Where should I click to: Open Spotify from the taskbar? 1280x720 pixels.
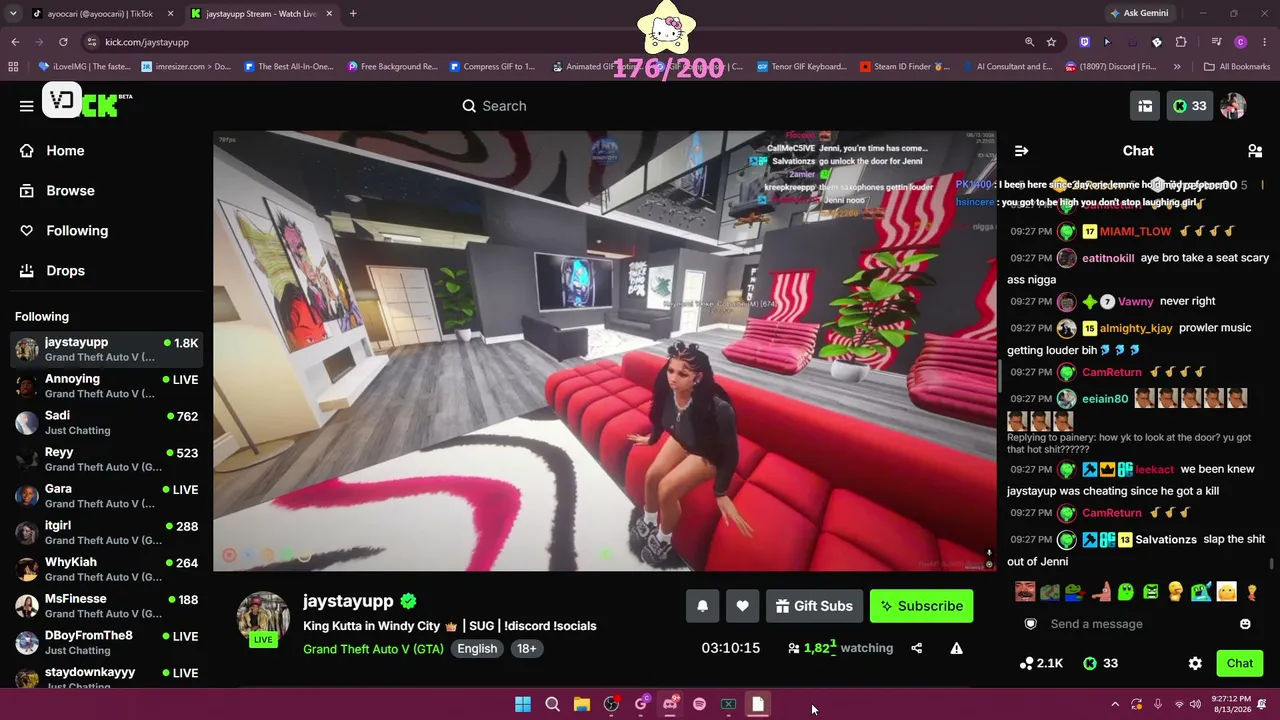click(699, 704)
